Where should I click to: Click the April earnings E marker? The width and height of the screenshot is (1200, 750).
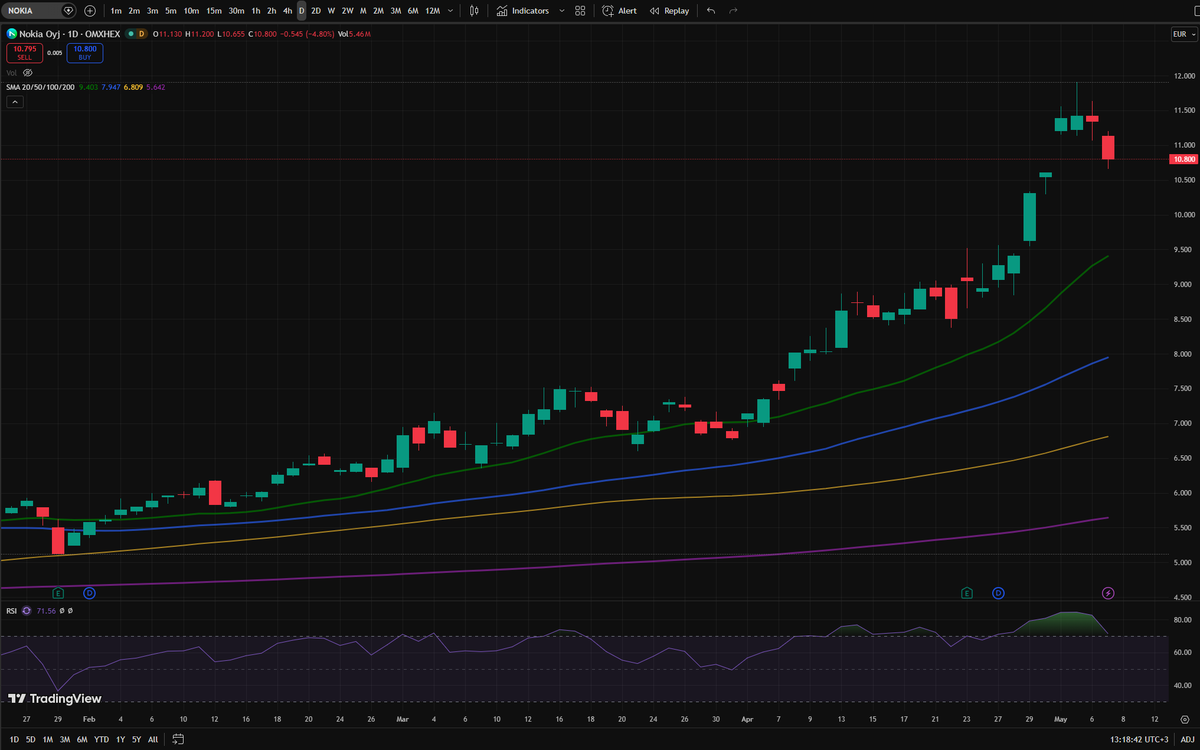pos(967,593)
